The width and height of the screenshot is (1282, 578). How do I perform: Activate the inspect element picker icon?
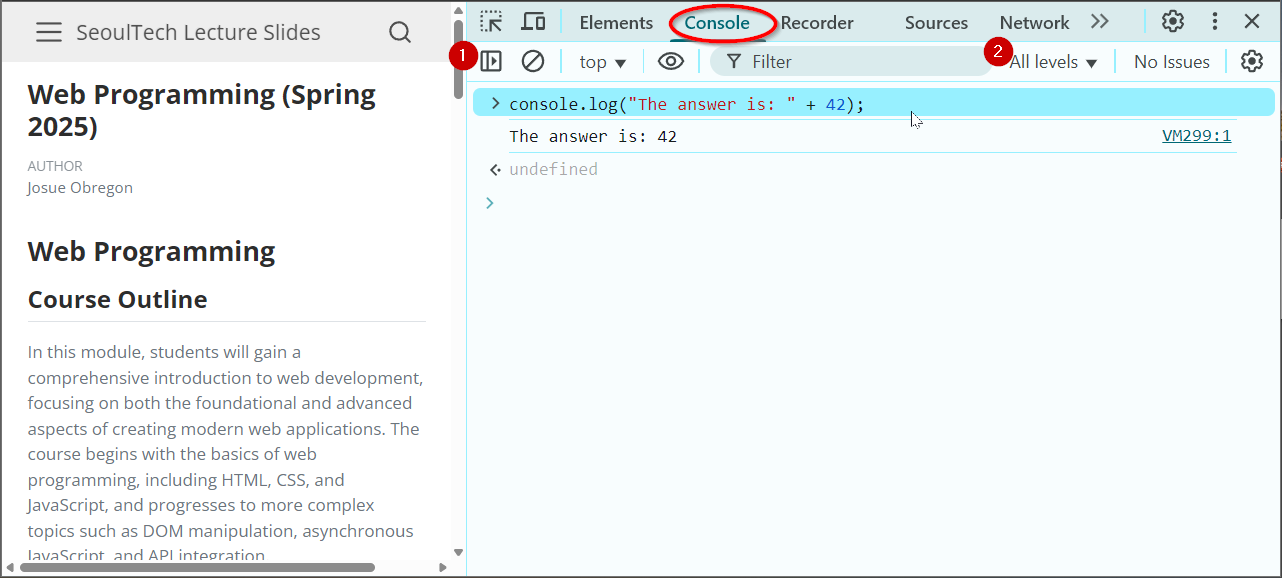click(x=491, y=22)
